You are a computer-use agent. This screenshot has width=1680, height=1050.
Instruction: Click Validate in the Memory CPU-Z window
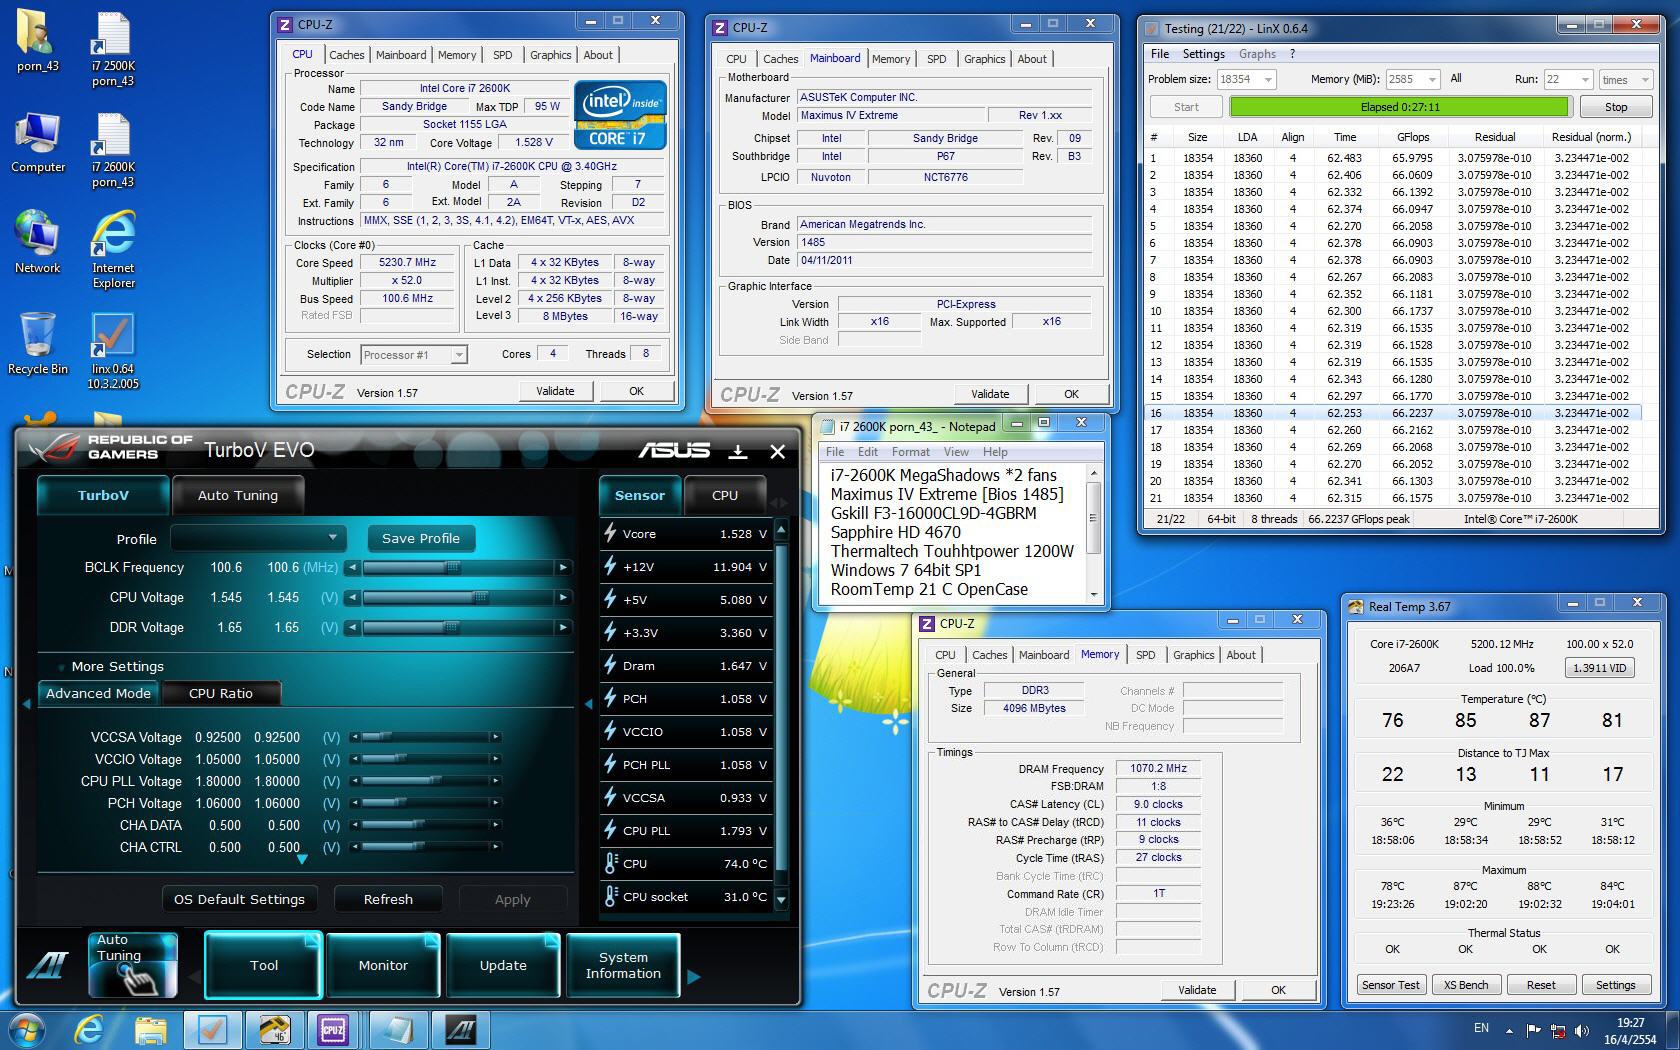click(1197, 990)
